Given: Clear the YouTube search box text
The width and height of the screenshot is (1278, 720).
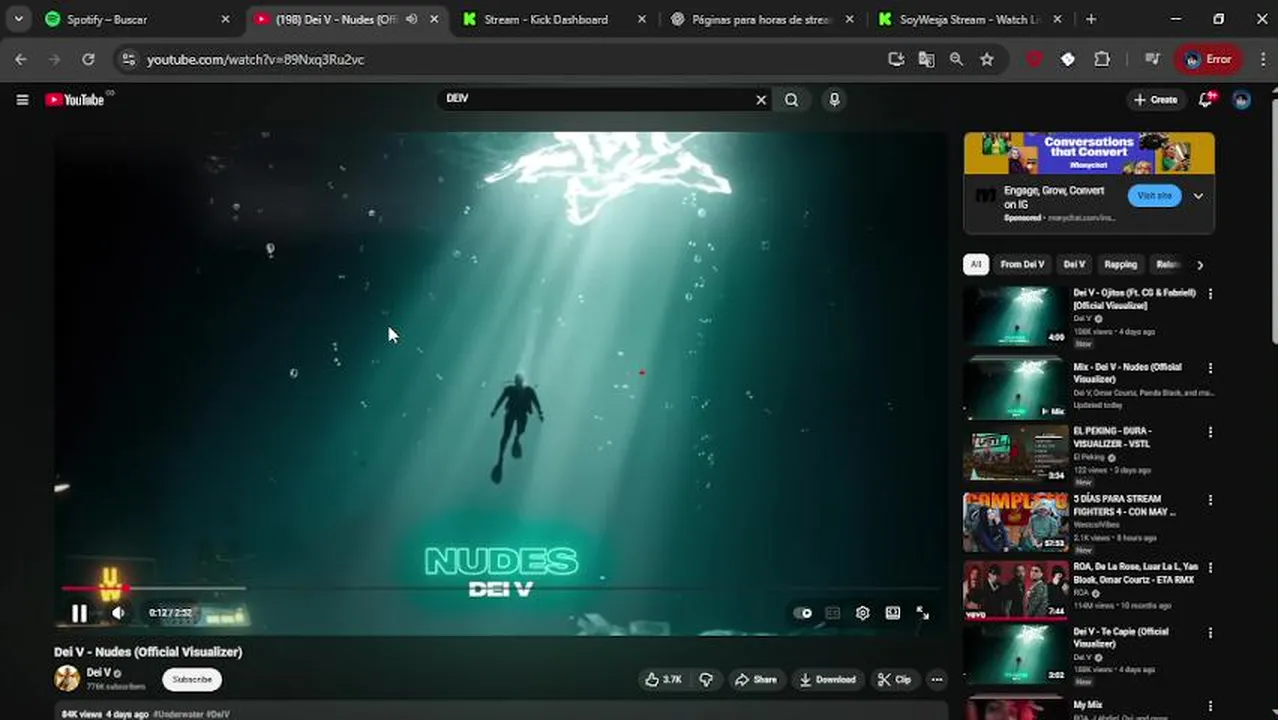Looking at the screenshot, I should coord(761,99).
